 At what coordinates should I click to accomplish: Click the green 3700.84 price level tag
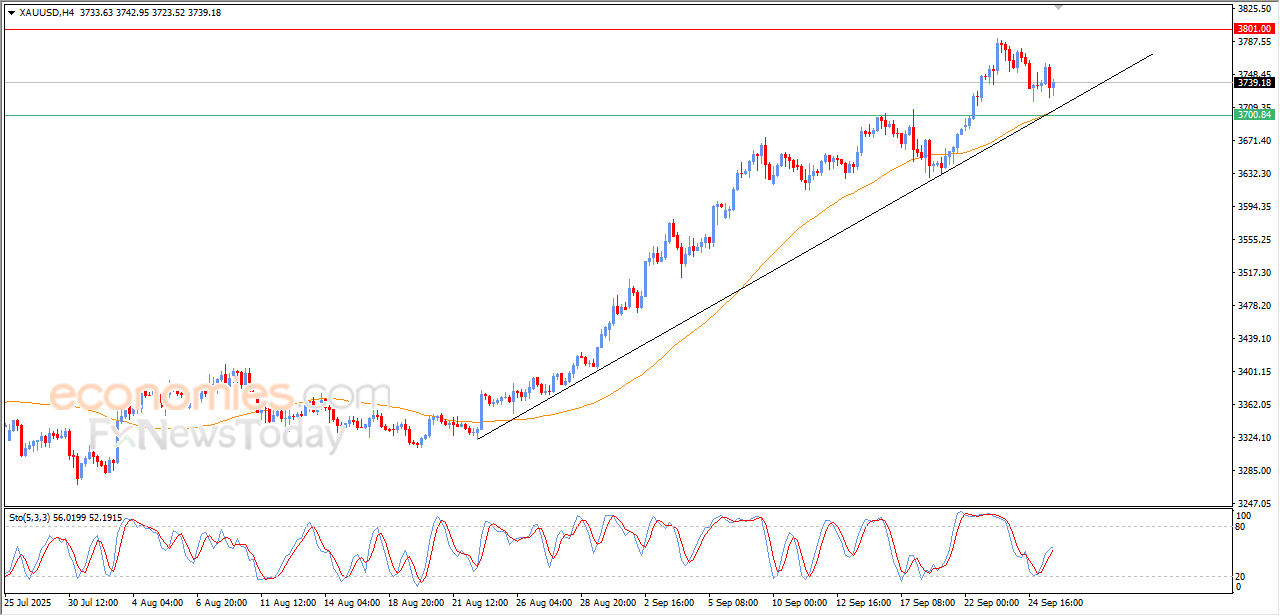1254,115
